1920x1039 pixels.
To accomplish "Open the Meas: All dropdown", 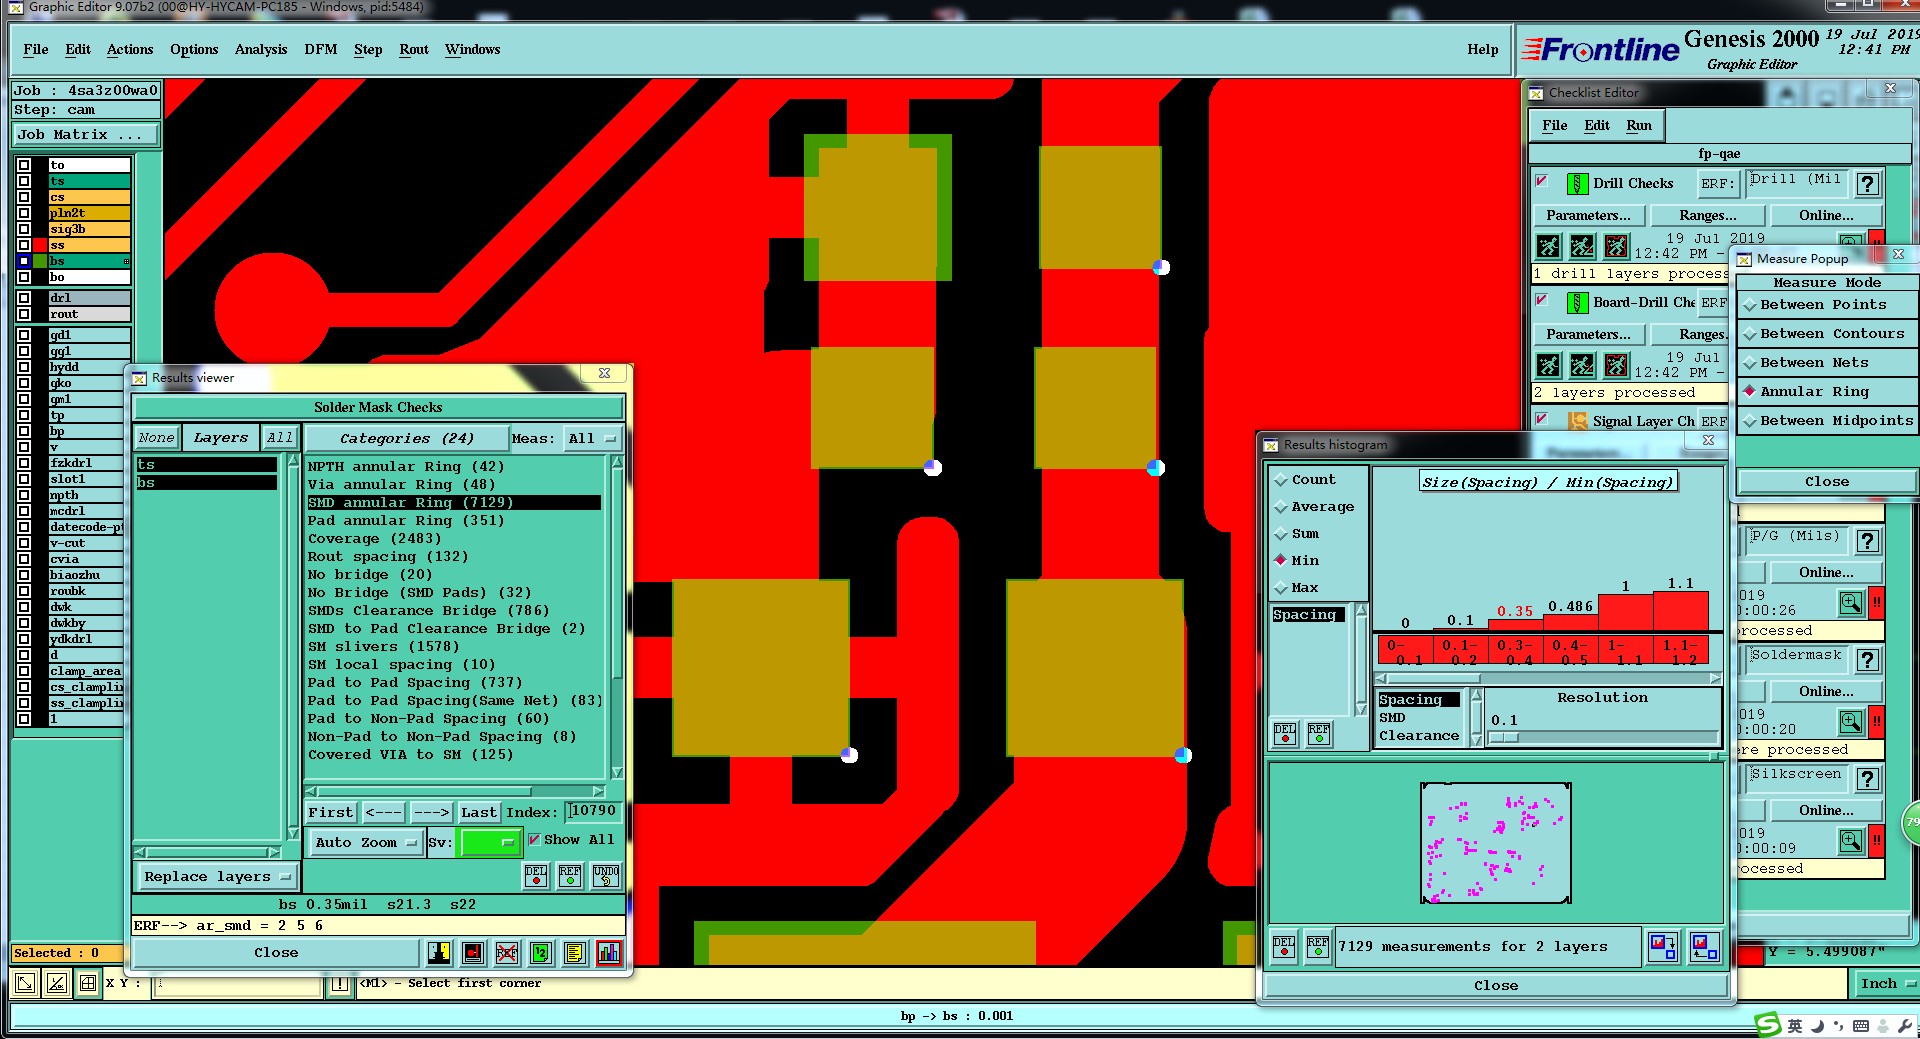I will coord(593,438).
